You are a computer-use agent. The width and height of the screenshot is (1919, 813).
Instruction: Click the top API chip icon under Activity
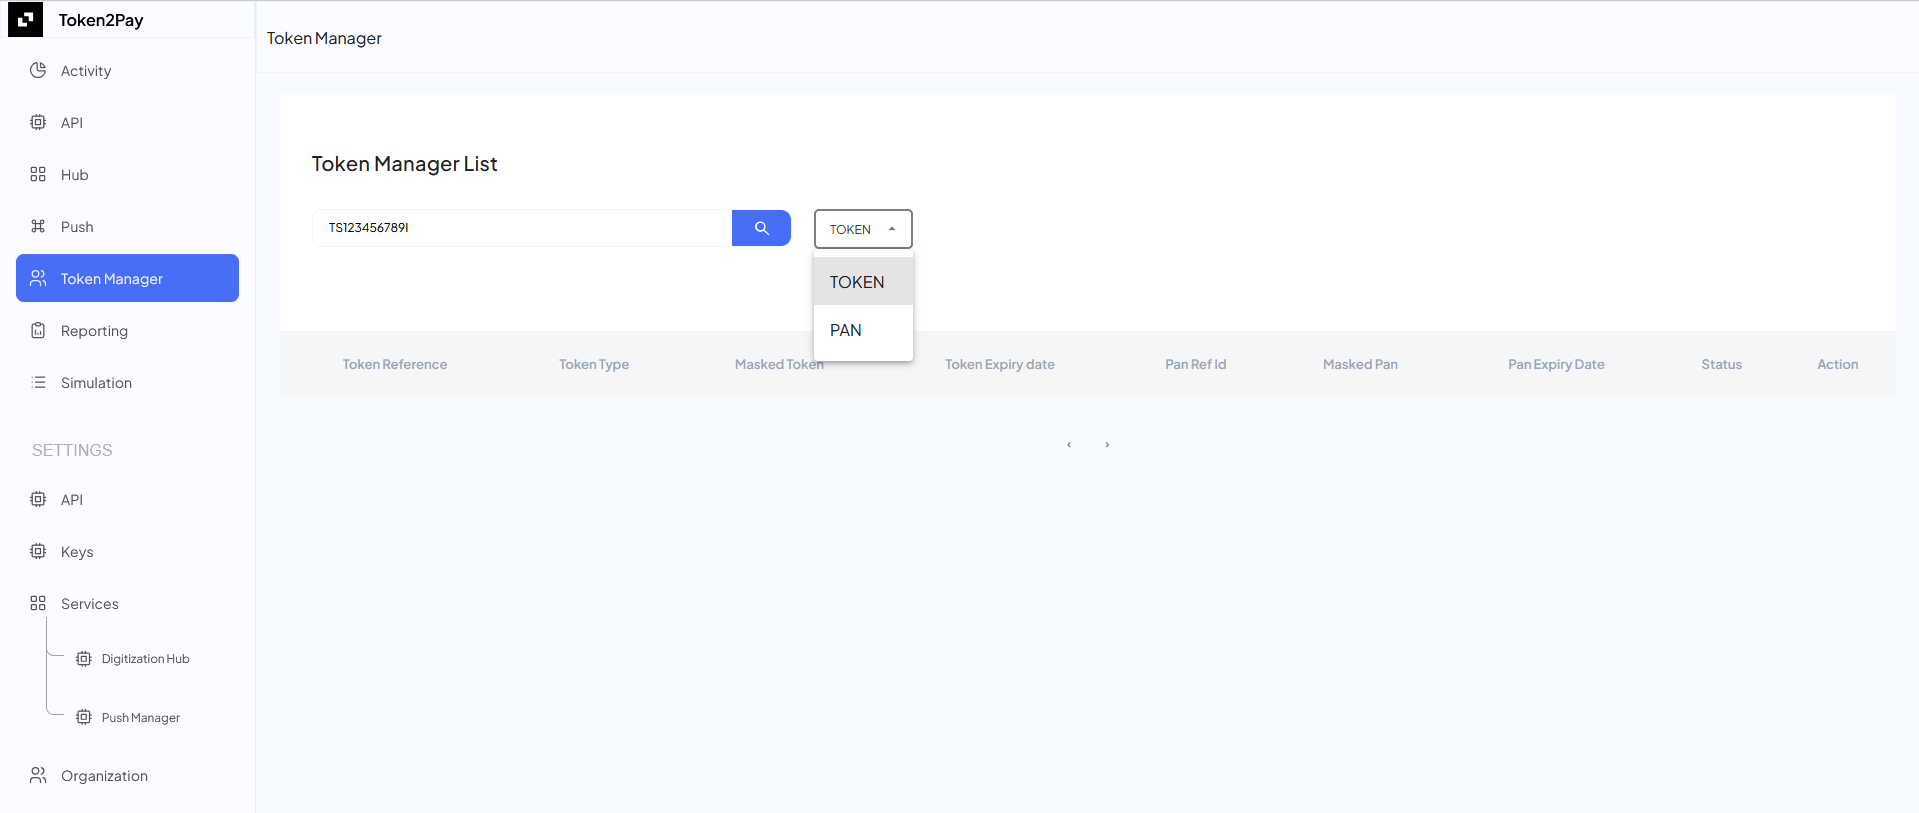point(38,122)
